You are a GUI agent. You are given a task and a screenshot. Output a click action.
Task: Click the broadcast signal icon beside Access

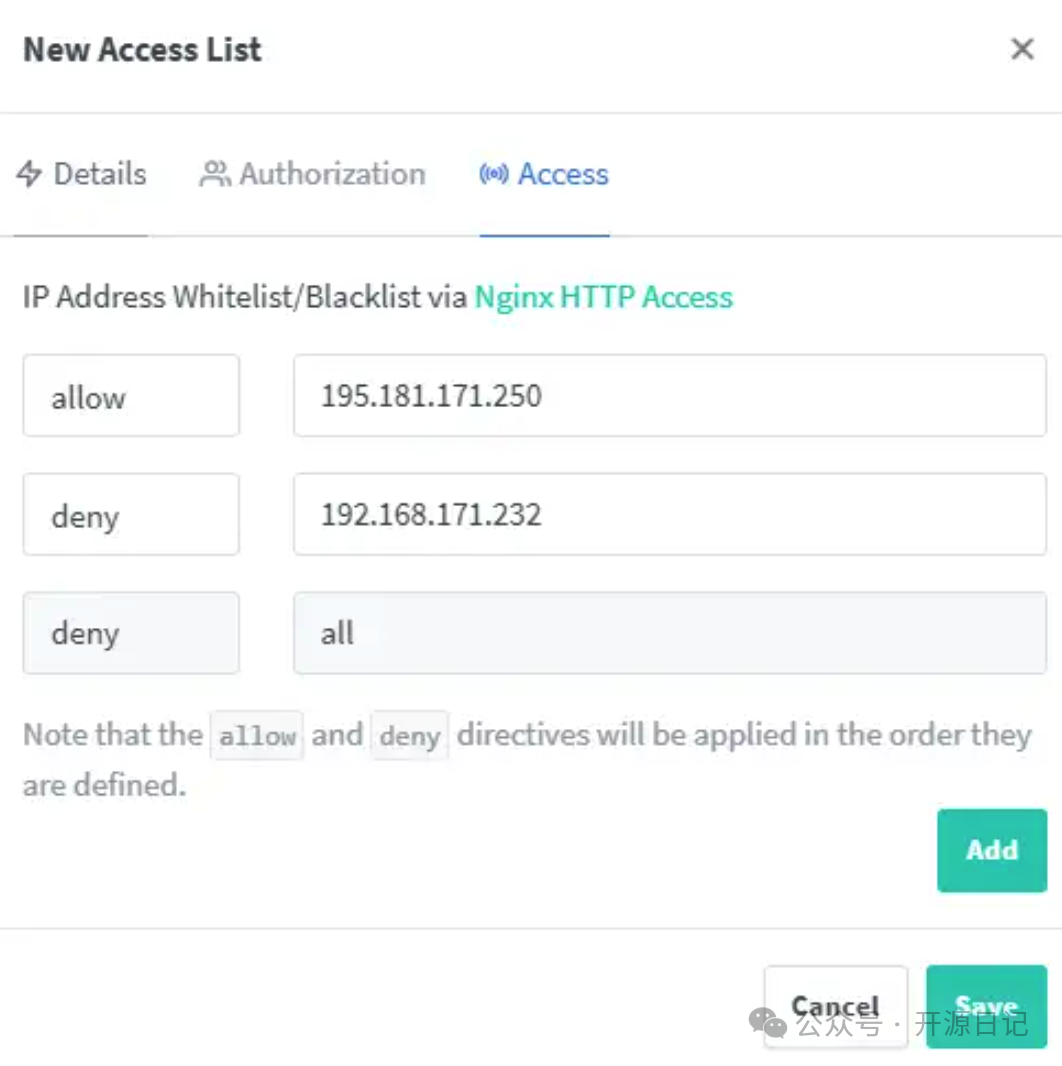pyautogui.click(x=493, y=174)
